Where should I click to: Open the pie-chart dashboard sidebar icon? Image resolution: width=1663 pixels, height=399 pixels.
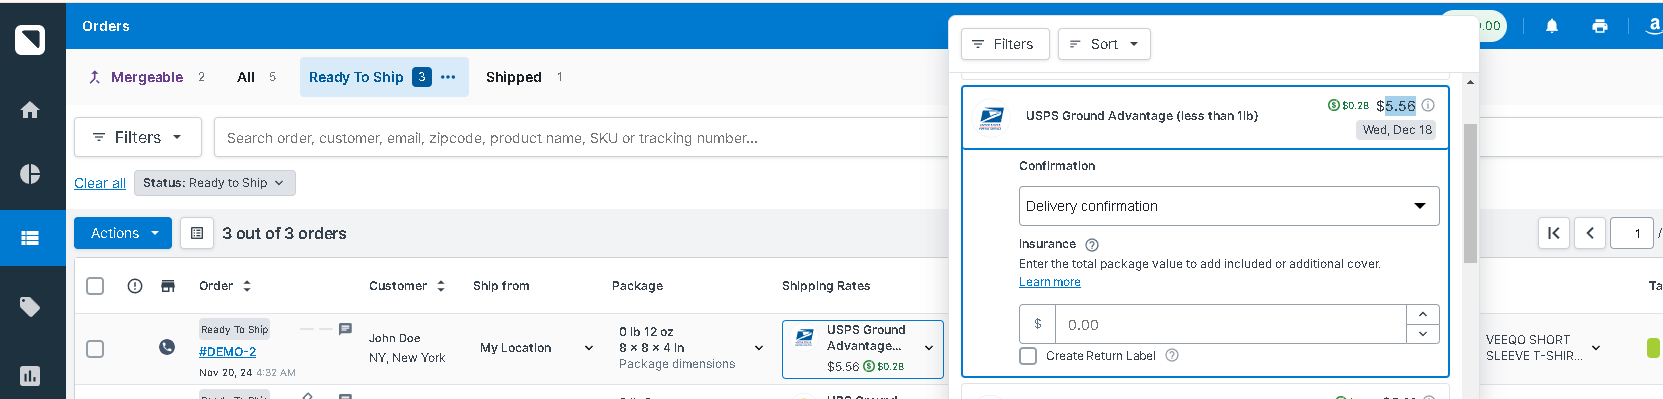(30, 174)
